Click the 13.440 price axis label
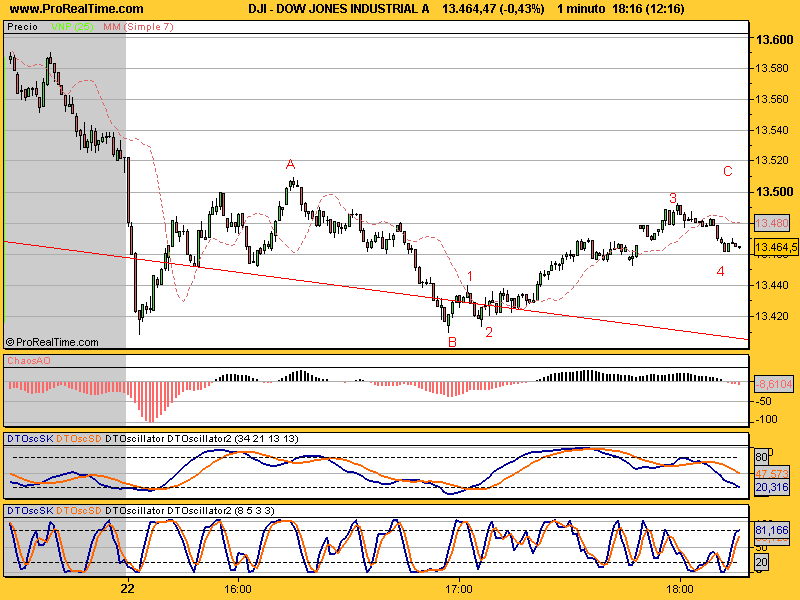This screenshot has height=600, width=800. tap(771, 285)
